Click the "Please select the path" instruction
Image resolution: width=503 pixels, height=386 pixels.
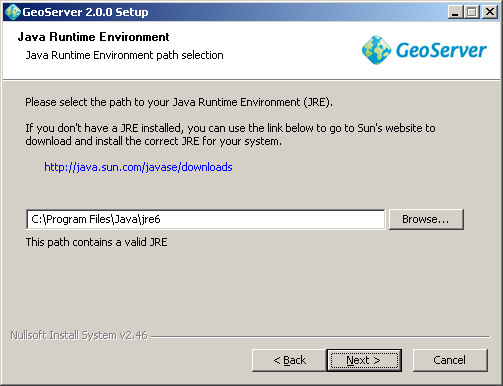[179, 102]
